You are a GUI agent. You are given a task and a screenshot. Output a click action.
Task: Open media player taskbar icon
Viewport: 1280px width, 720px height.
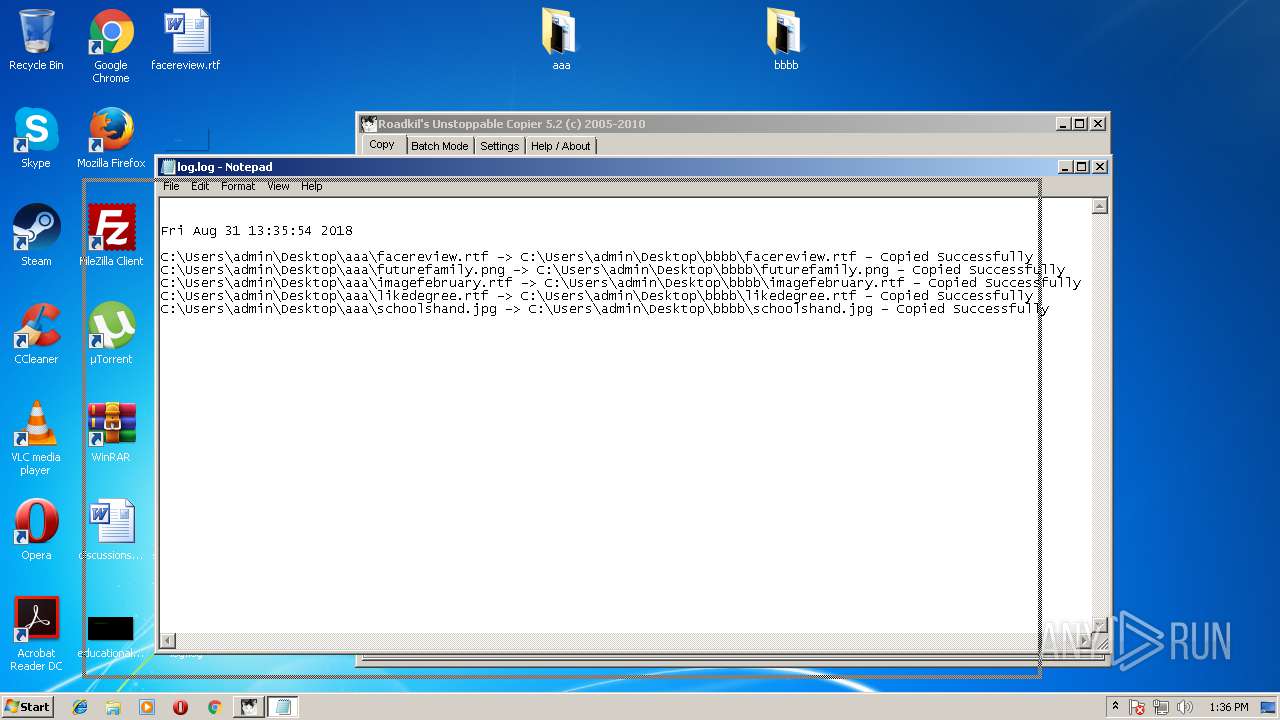coord(147,707)
